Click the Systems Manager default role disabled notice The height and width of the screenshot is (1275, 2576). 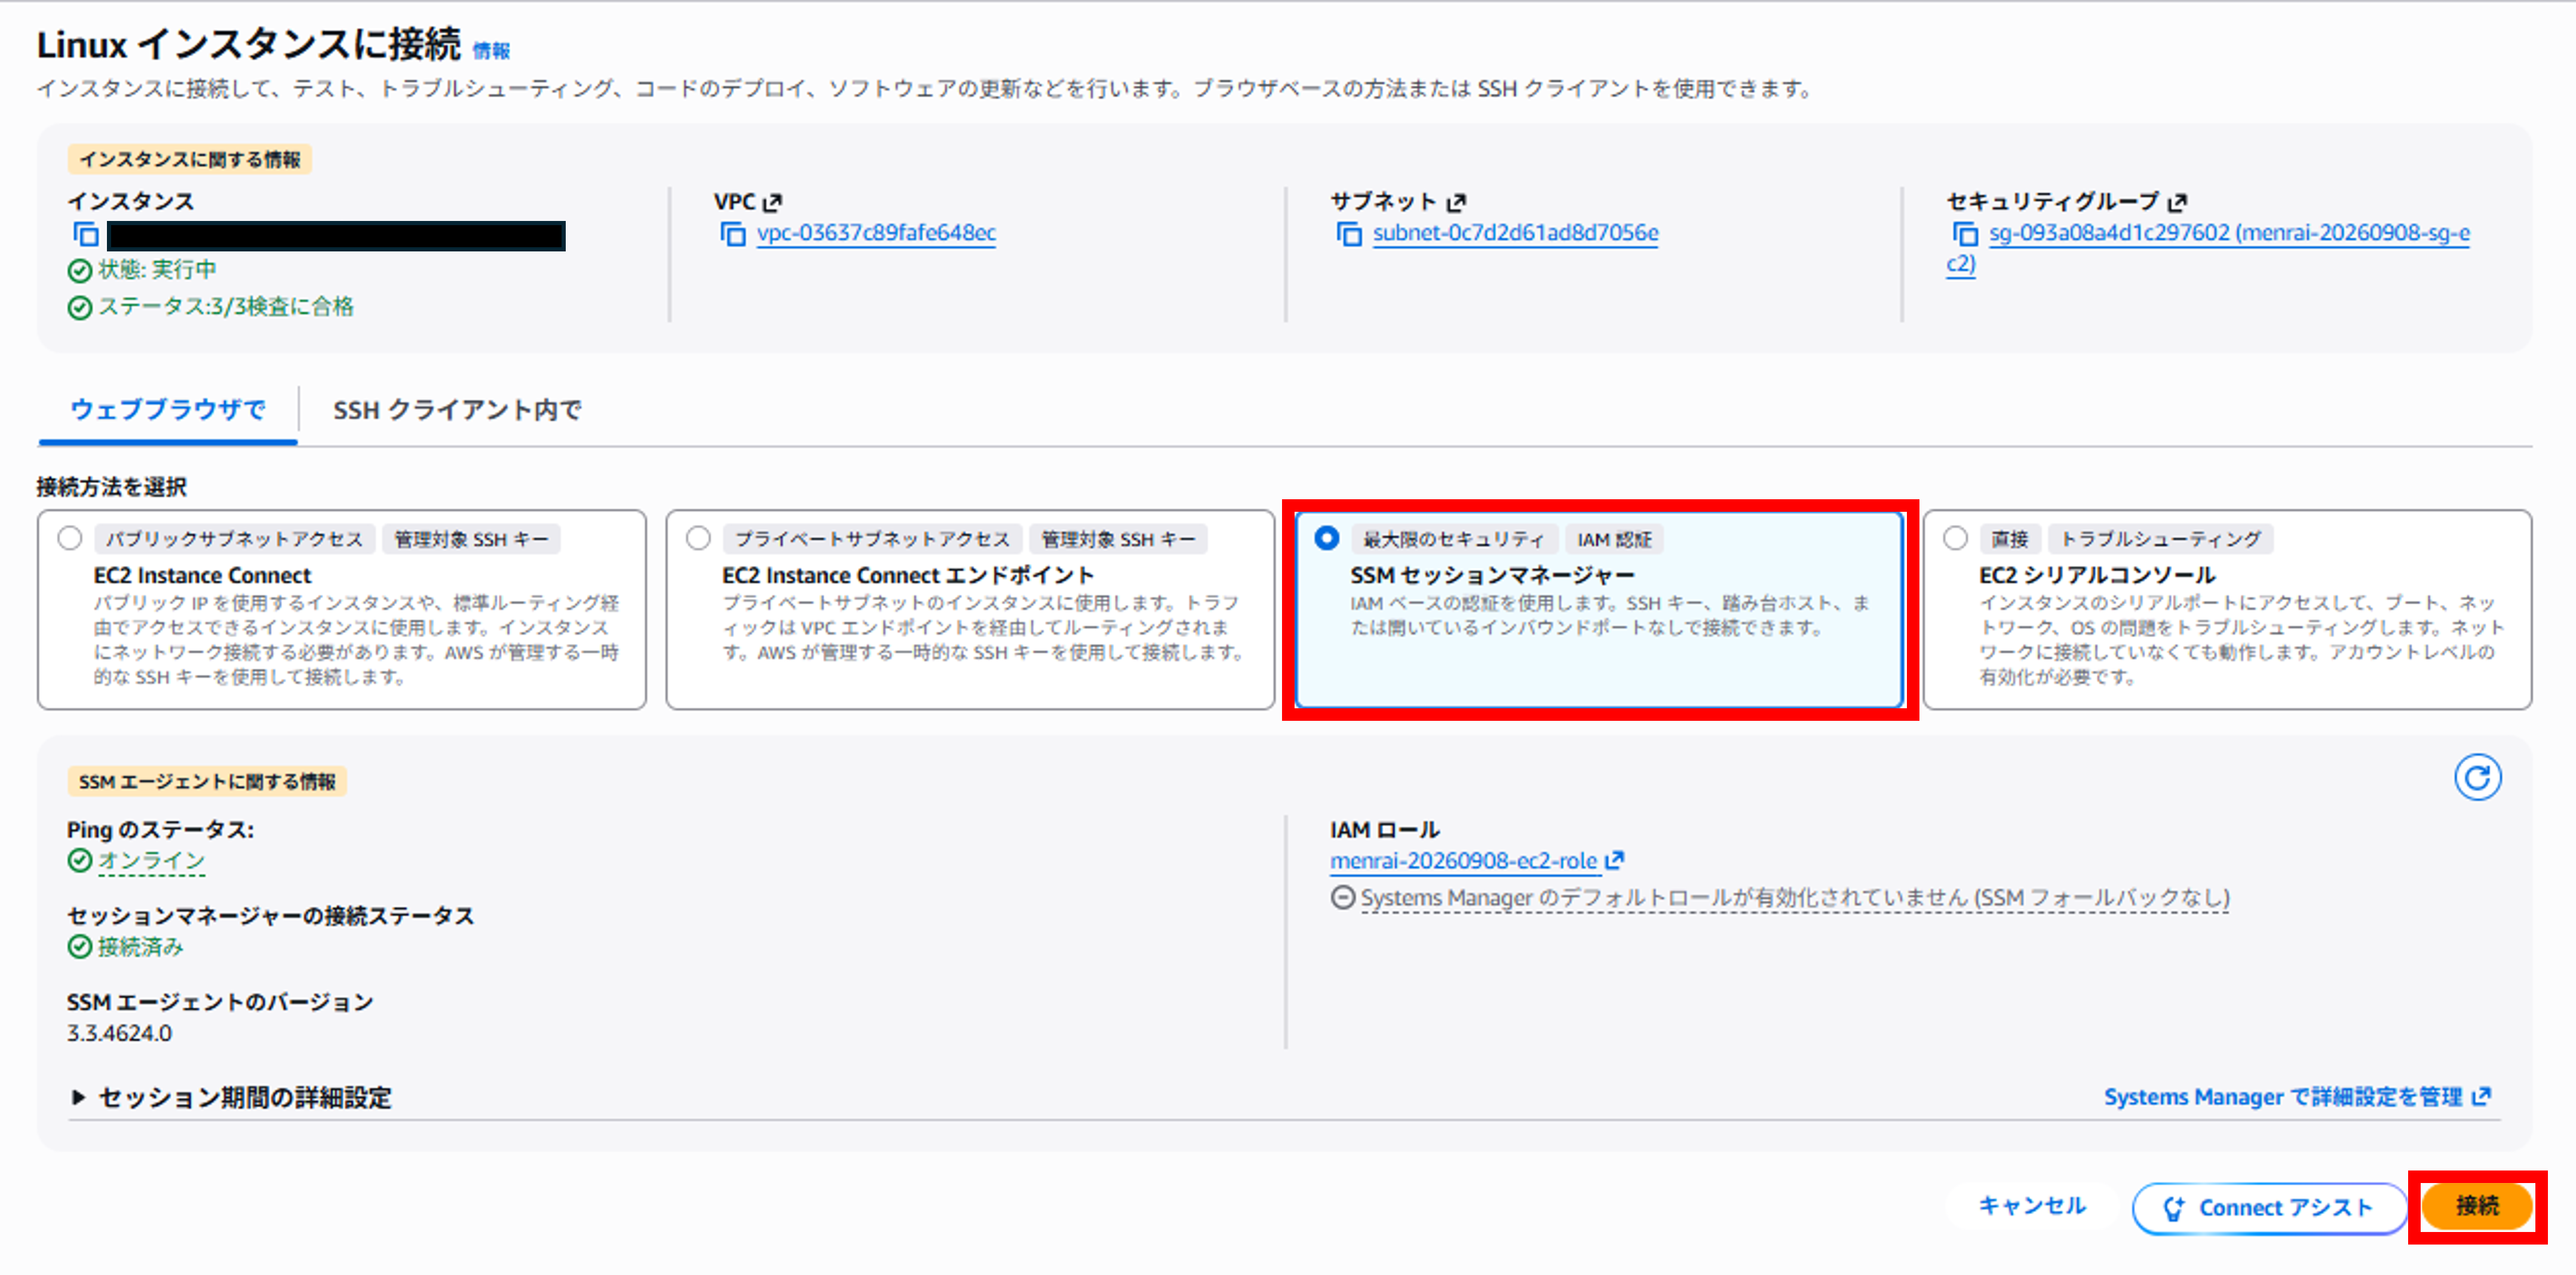(1794, 898)
